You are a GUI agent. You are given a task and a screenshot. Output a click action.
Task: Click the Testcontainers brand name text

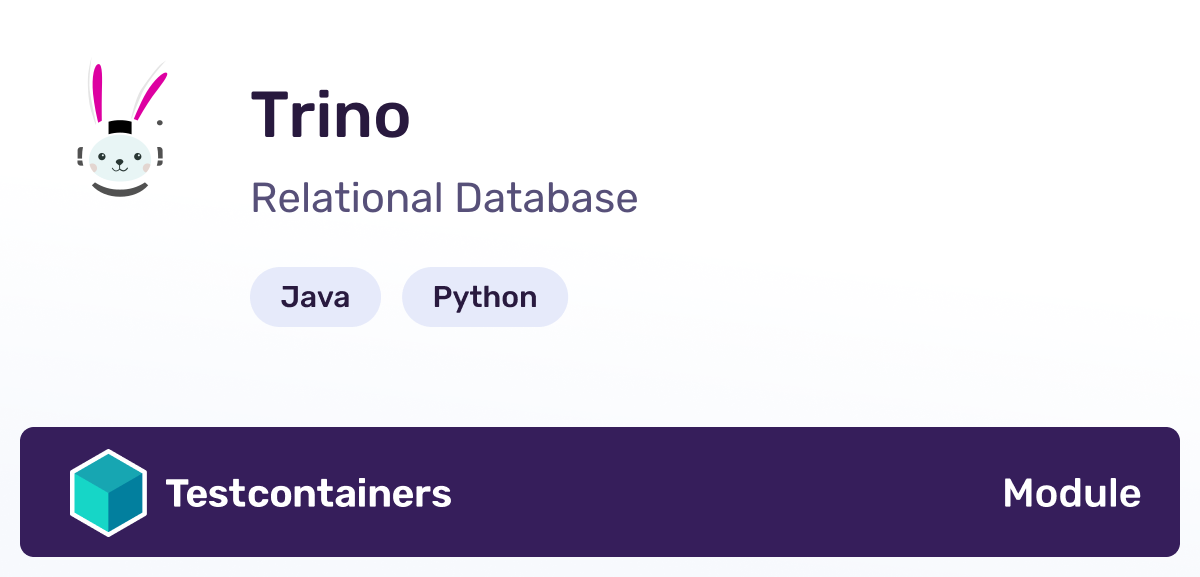309,493
